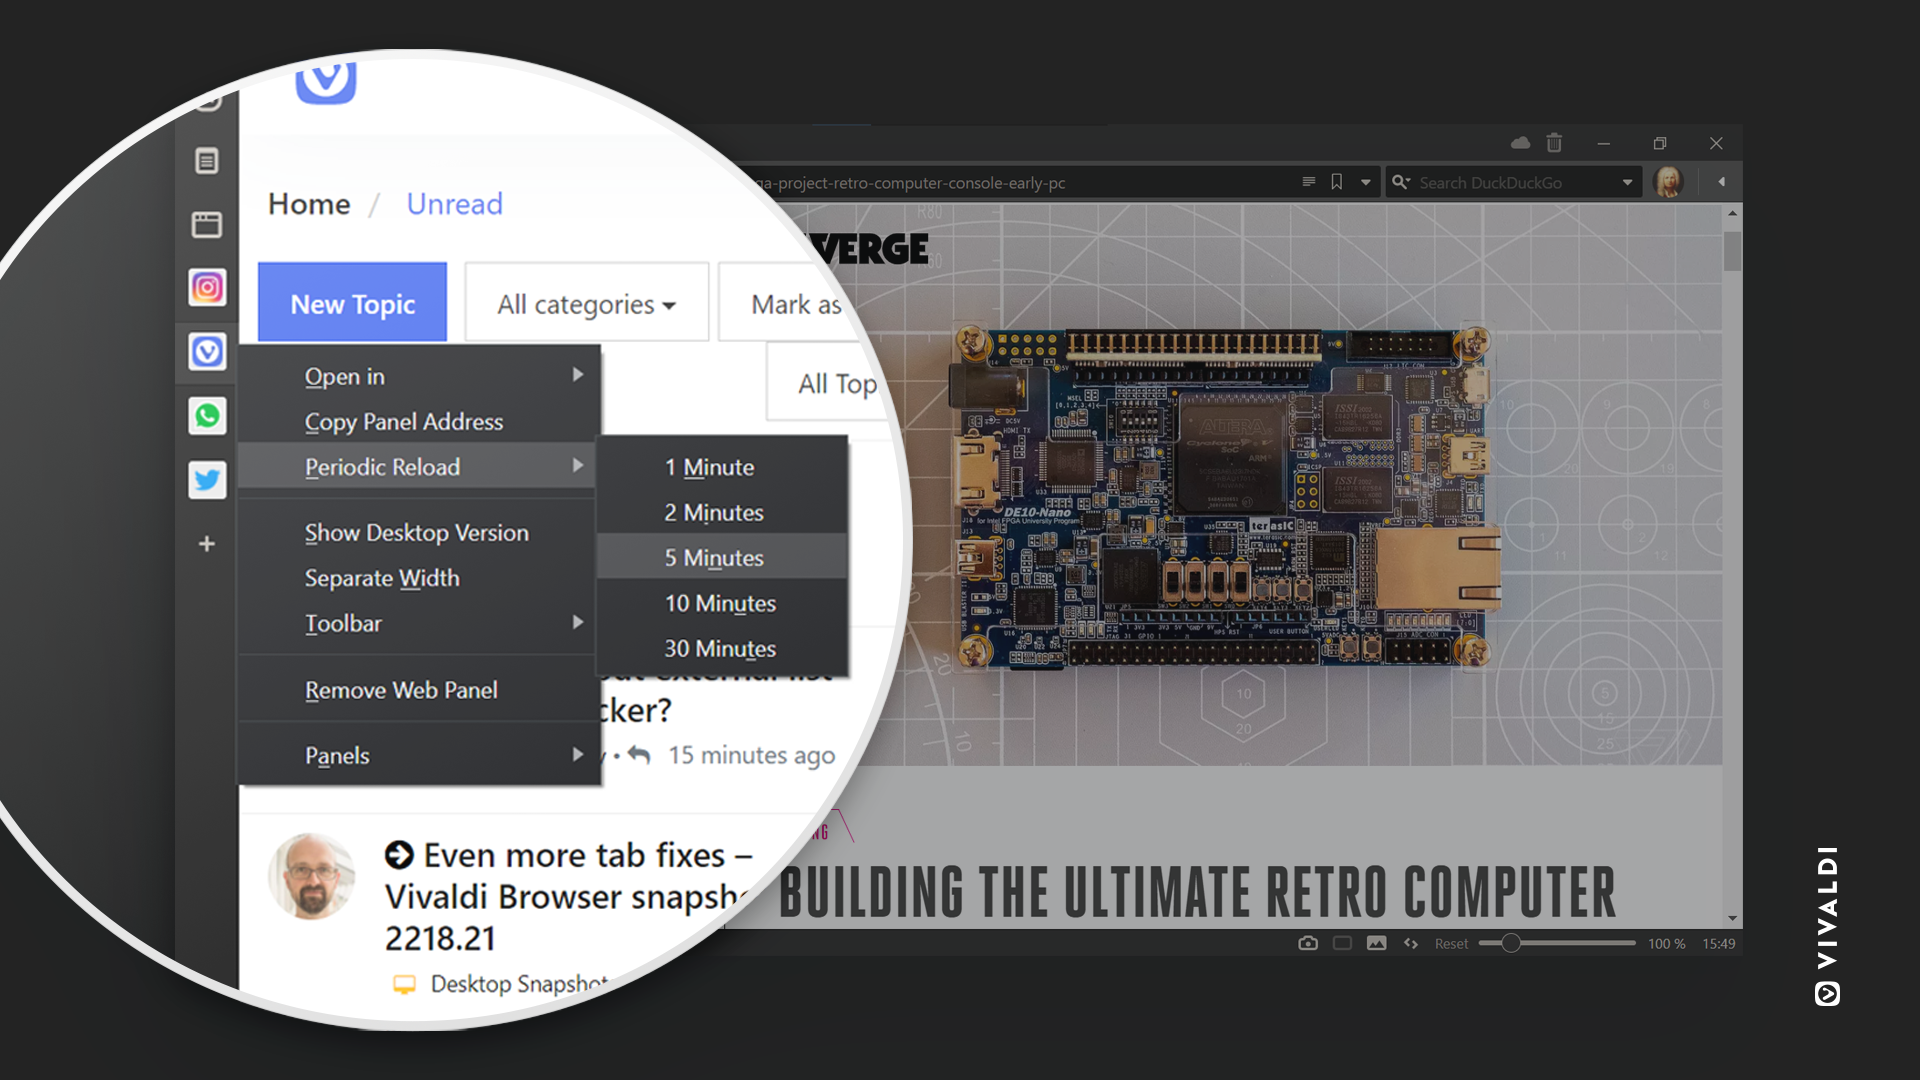The width and height of the screenshot is (1920, 1080).
Task: Add a new web panel with plus
Action: coord(207,544)
